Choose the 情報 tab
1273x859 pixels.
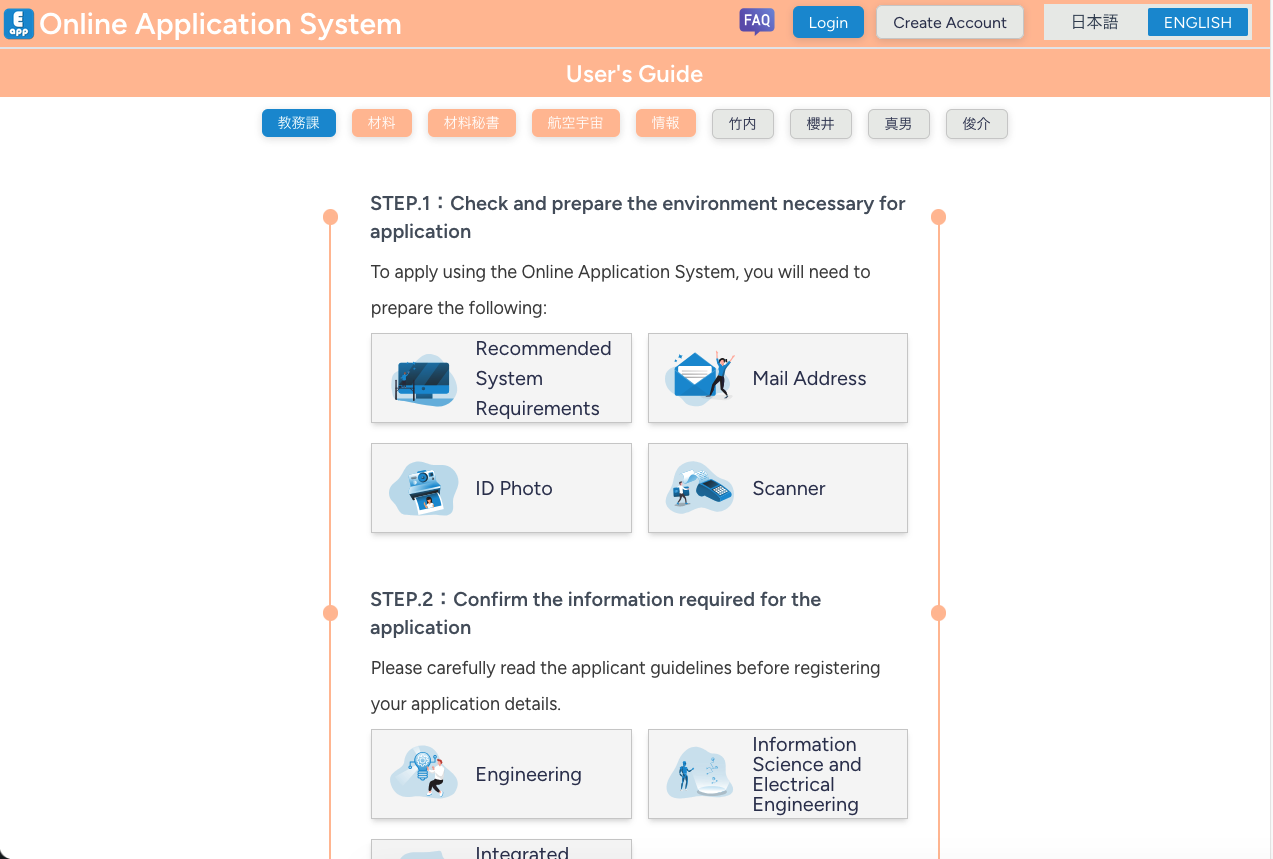tap(665, 123)
